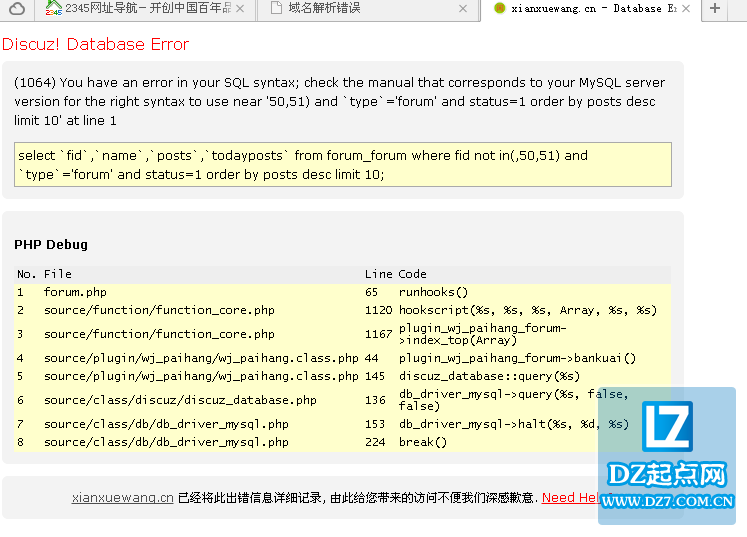Click the Discuz! Database Error heading
747x537 pixels.
coord(95,44)
